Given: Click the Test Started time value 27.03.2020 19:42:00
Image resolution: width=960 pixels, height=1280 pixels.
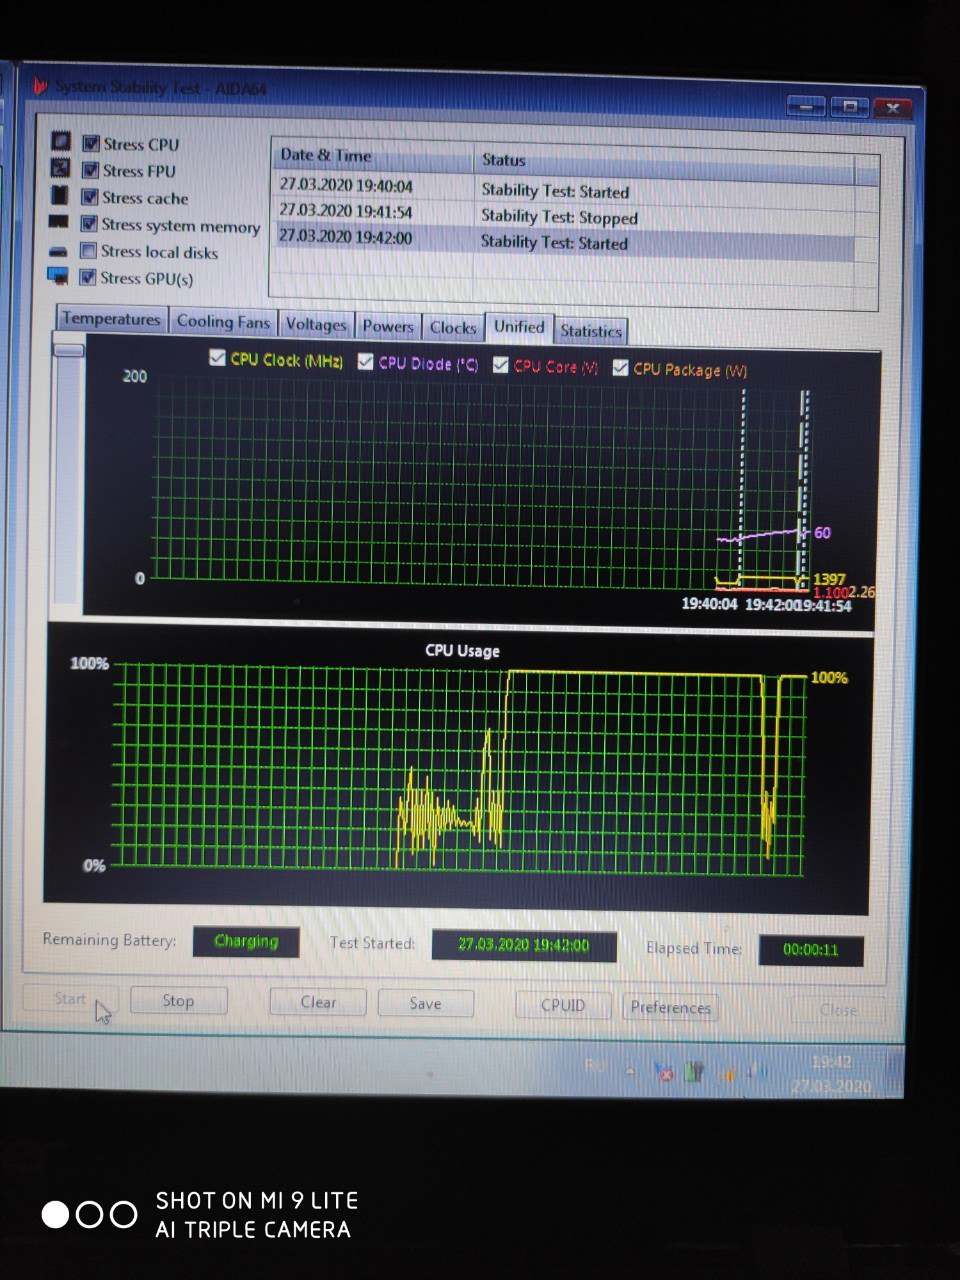Looking at the screenshot, I should pos(524,945).
